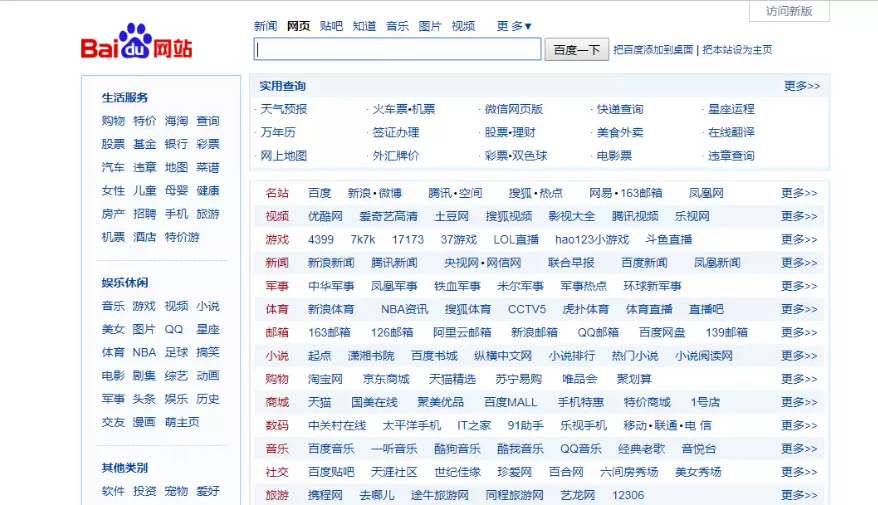Switch to the 图片 search tab
Screen dimensions: 878x505
pos(430,26)
